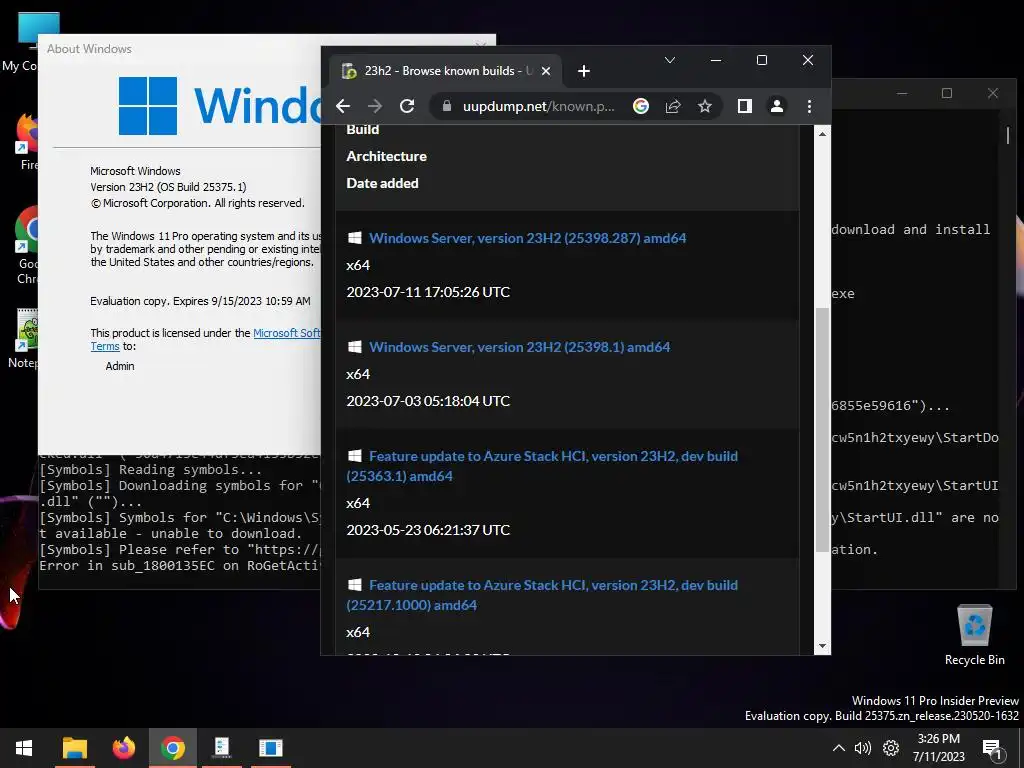Open the clock showing 3:26 PM
The image size is (1024, 768).
point(938,748)
